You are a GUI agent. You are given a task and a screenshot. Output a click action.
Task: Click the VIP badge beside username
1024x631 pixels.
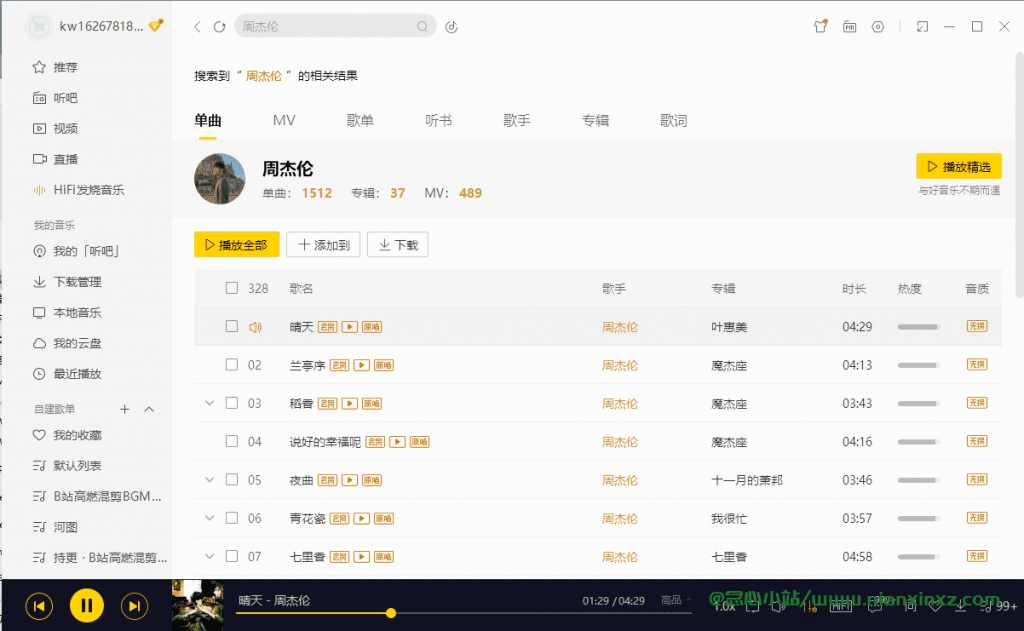(155, 26)
